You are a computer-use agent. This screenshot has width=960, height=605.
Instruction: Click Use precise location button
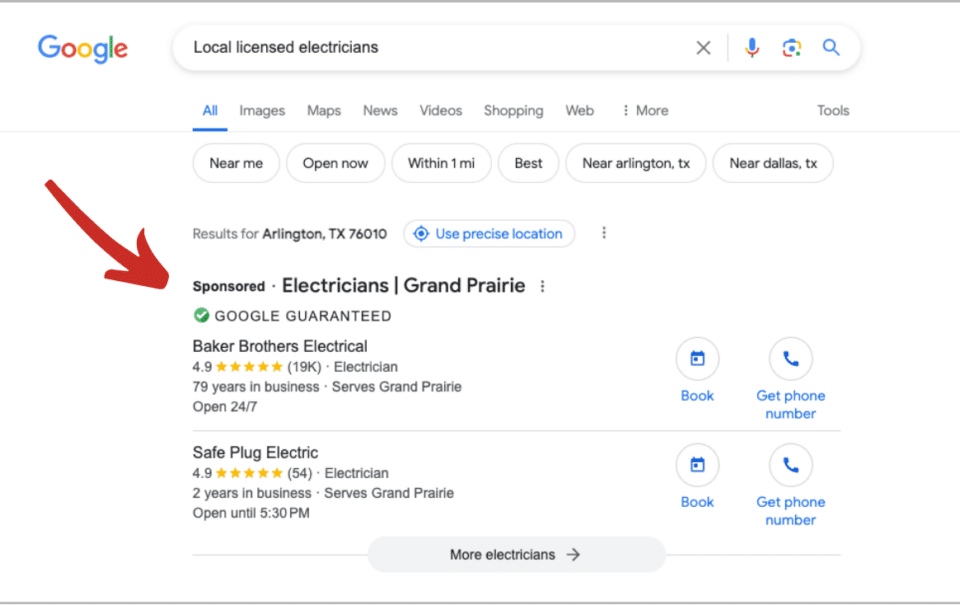pos(489,234)
